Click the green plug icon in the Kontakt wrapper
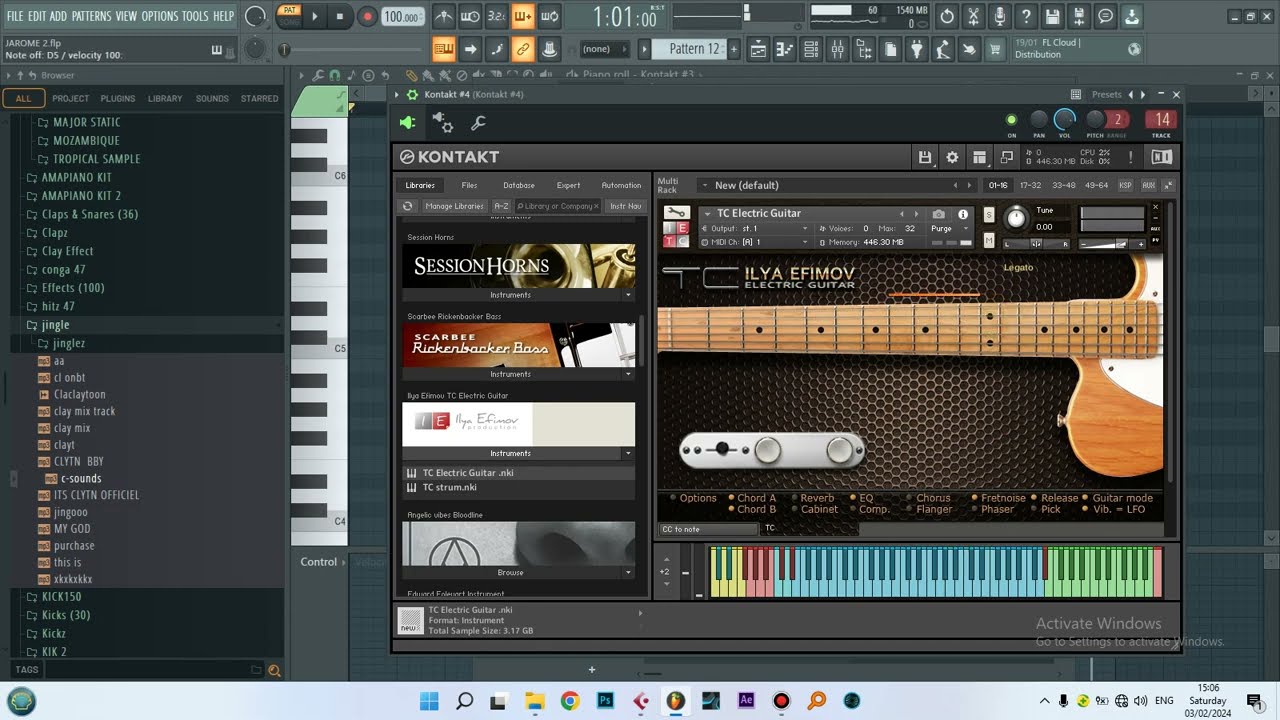This screenshot has width=1280, height=720. coord(407,123)
